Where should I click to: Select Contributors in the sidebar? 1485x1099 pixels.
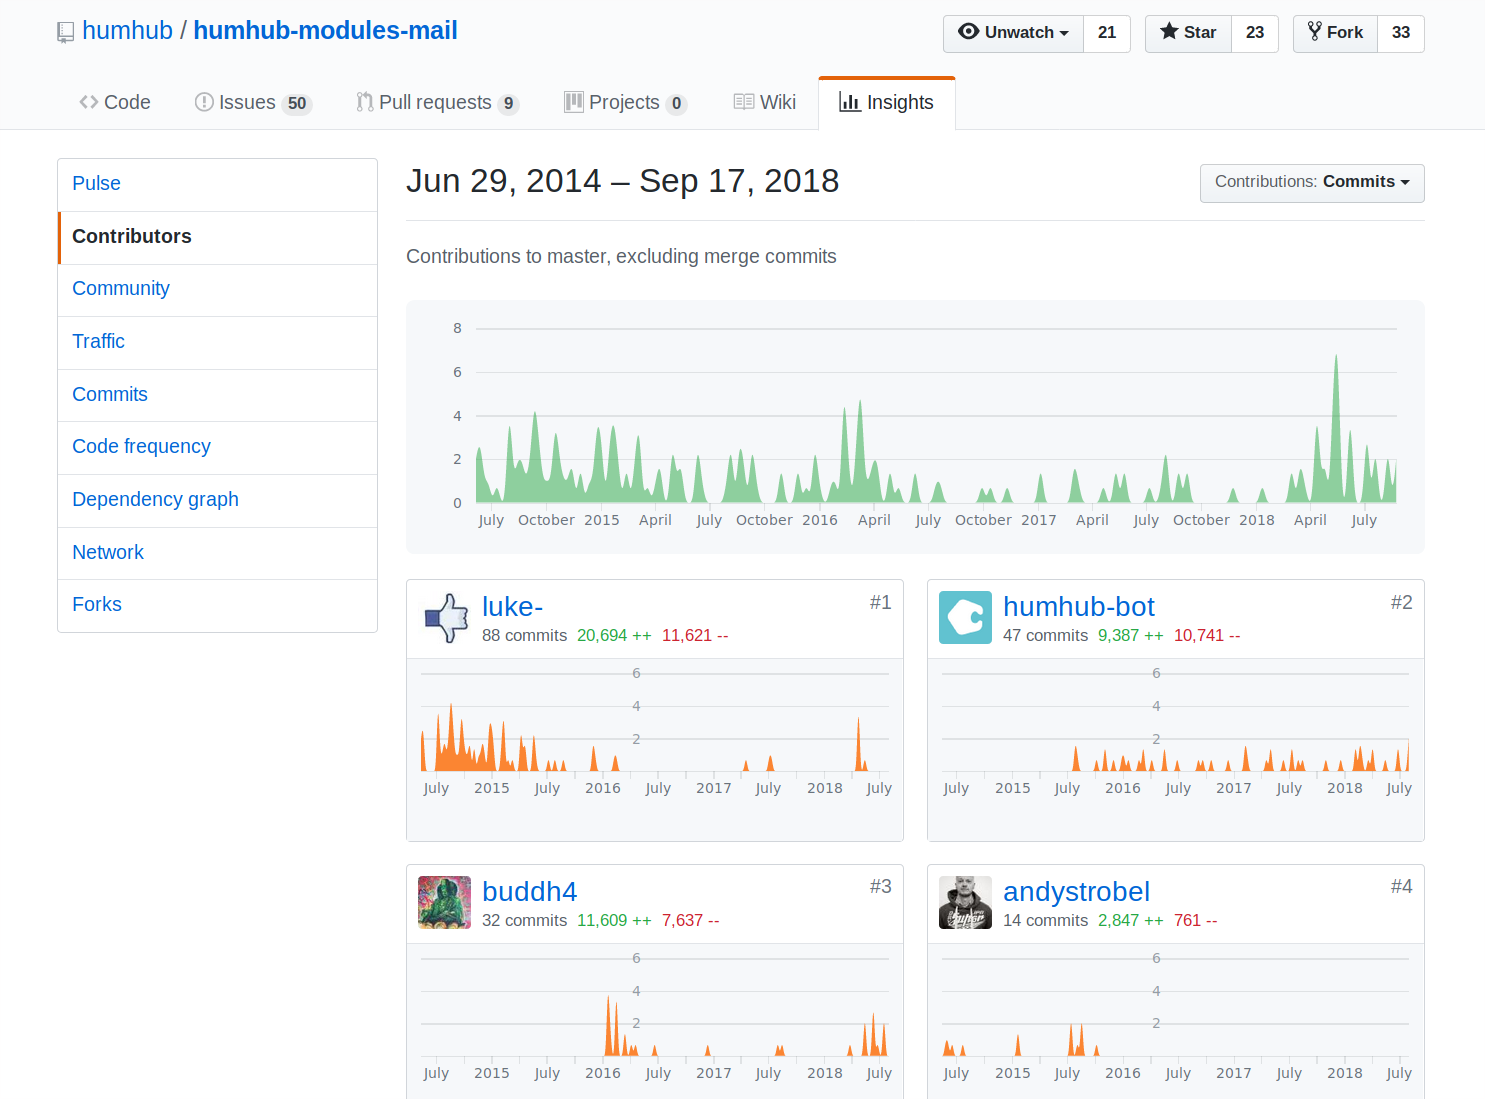tap(131, 236)
